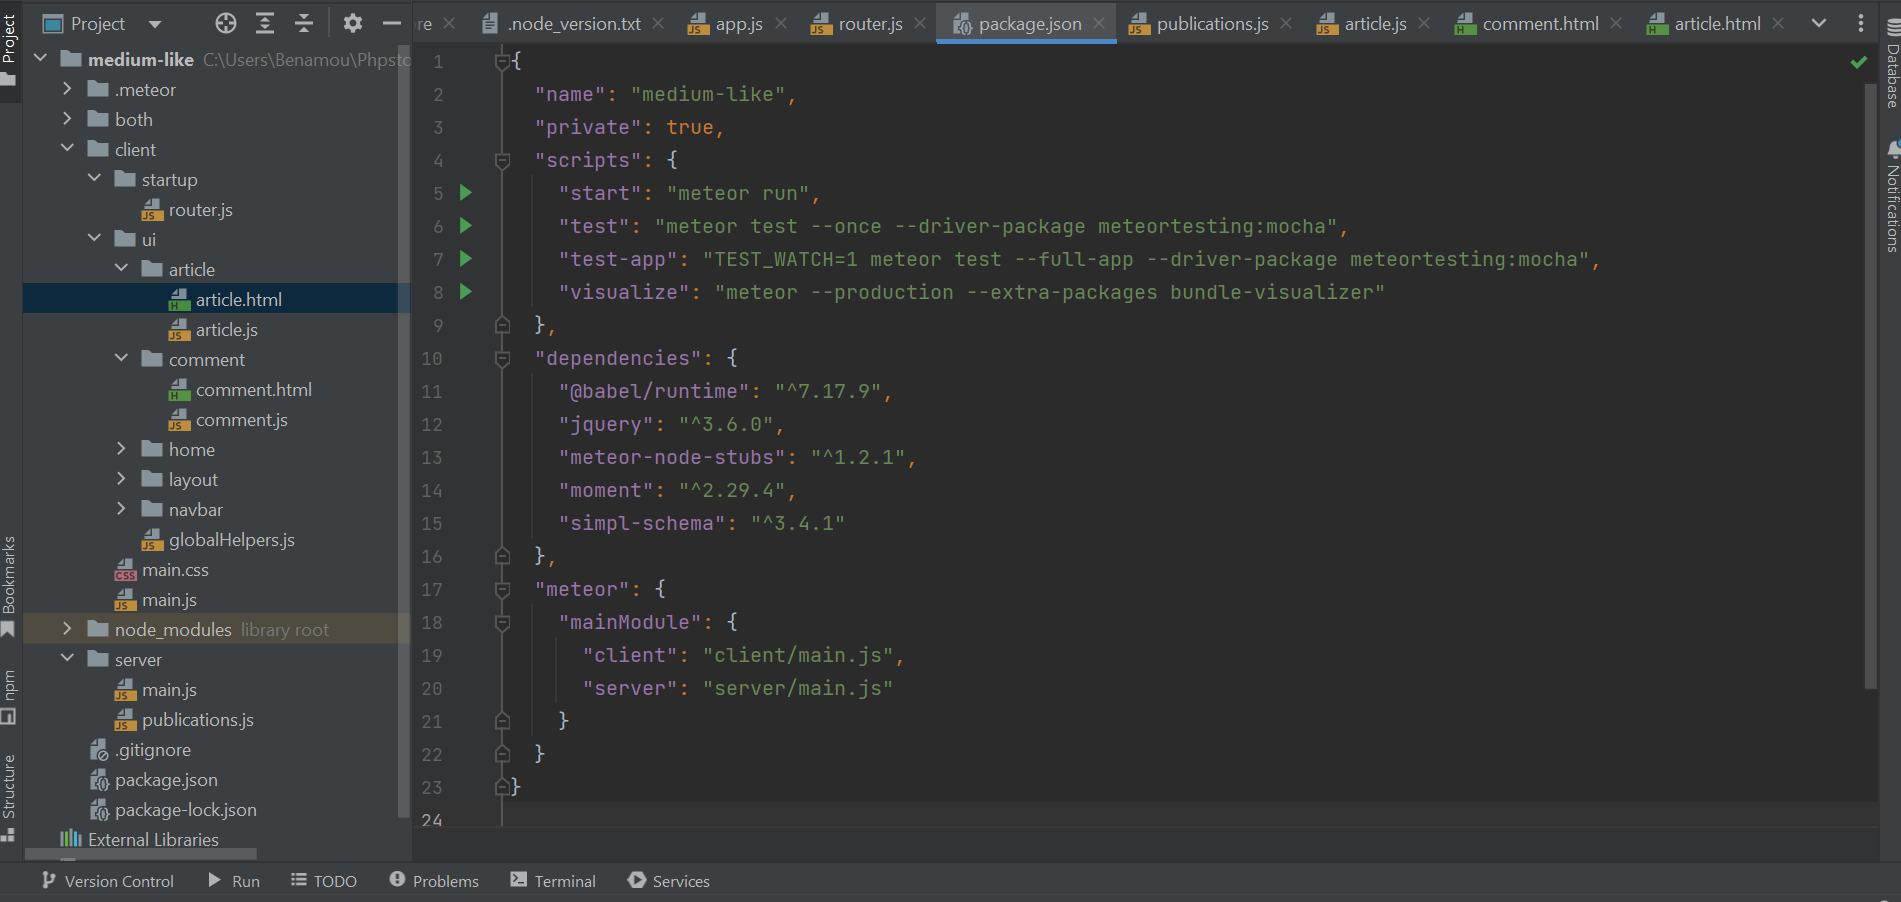
Task: Open the hidden editor tabs dropdown
Action: tap(1819, 23)
